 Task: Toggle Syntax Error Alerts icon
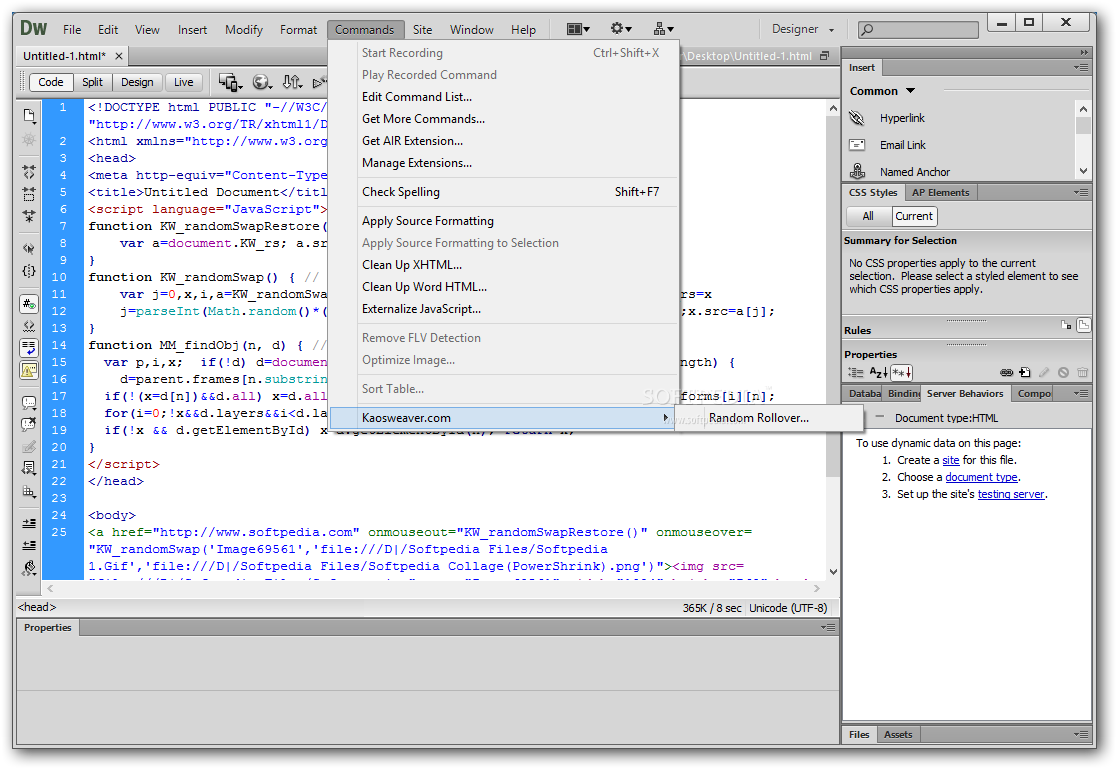pyautogui.click(x=28, y=370)
